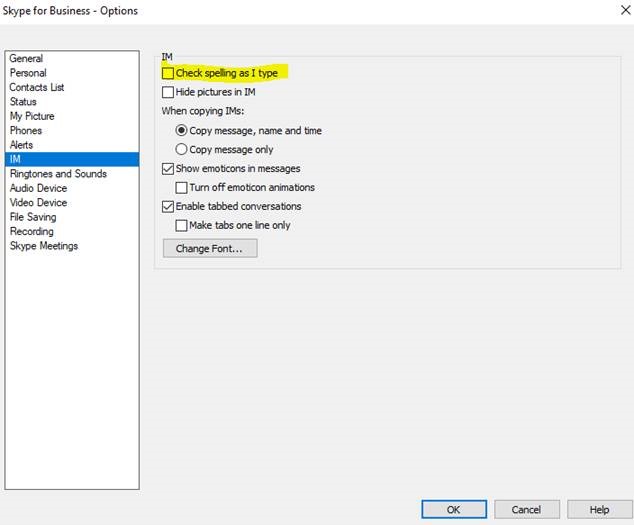The height and width of the screenshot is (525, 634).
Task: Select Phones in the category list
Action: (x=72, y=131)
